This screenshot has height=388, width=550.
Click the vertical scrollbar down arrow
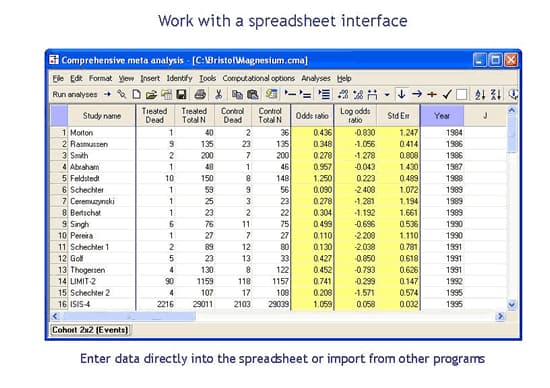(512, 305)
